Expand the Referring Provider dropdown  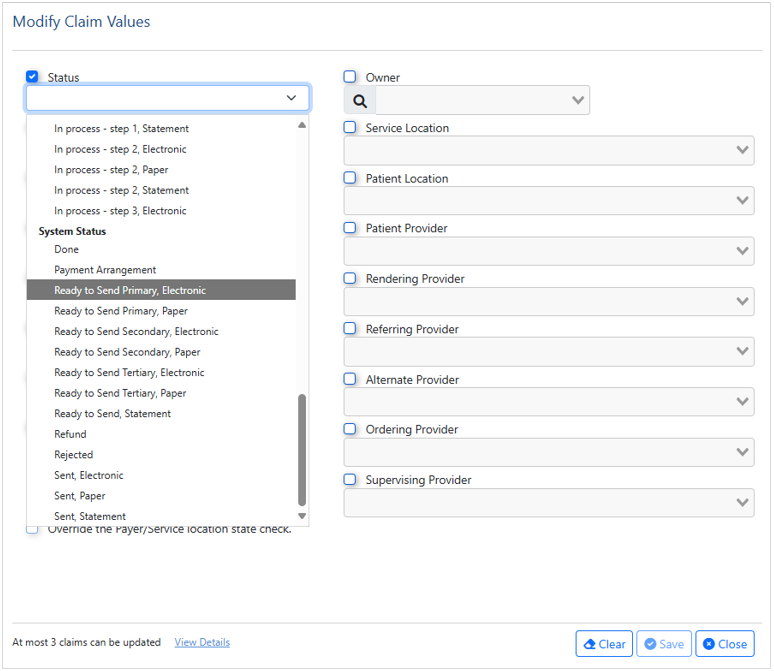(549, 352)
